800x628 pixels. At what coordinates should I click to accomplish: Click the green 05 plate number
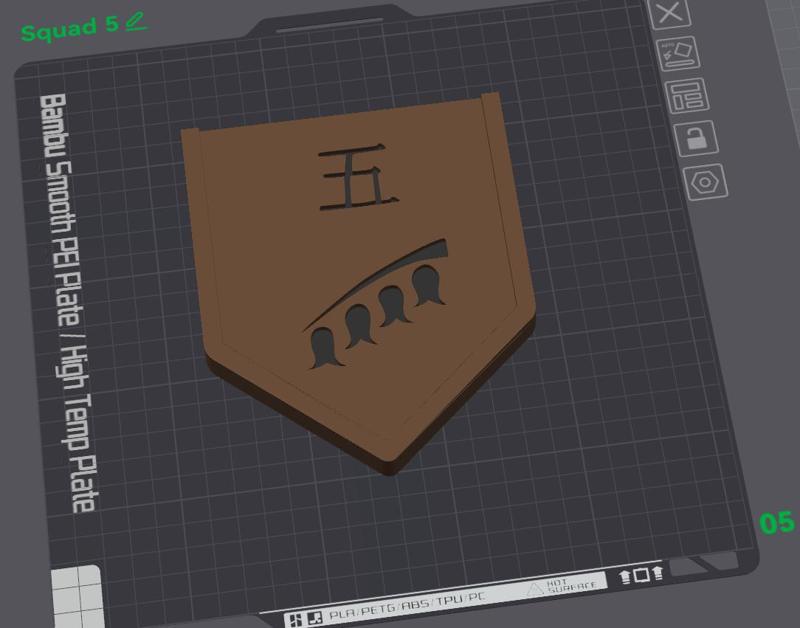[777, 523]
